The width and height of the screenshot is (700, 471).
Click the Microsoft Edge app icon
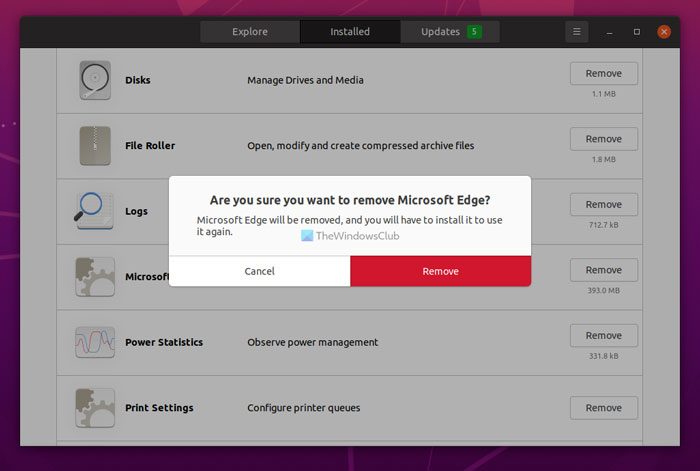(x=95, y=276)
